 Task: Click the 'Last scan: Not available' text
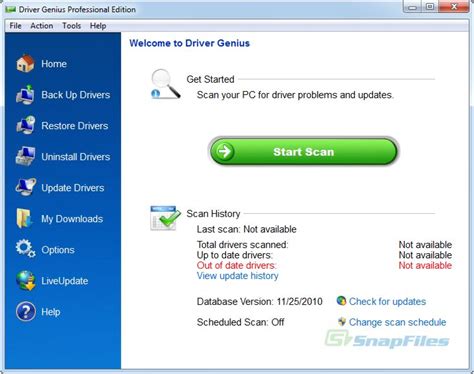point(246,229)
